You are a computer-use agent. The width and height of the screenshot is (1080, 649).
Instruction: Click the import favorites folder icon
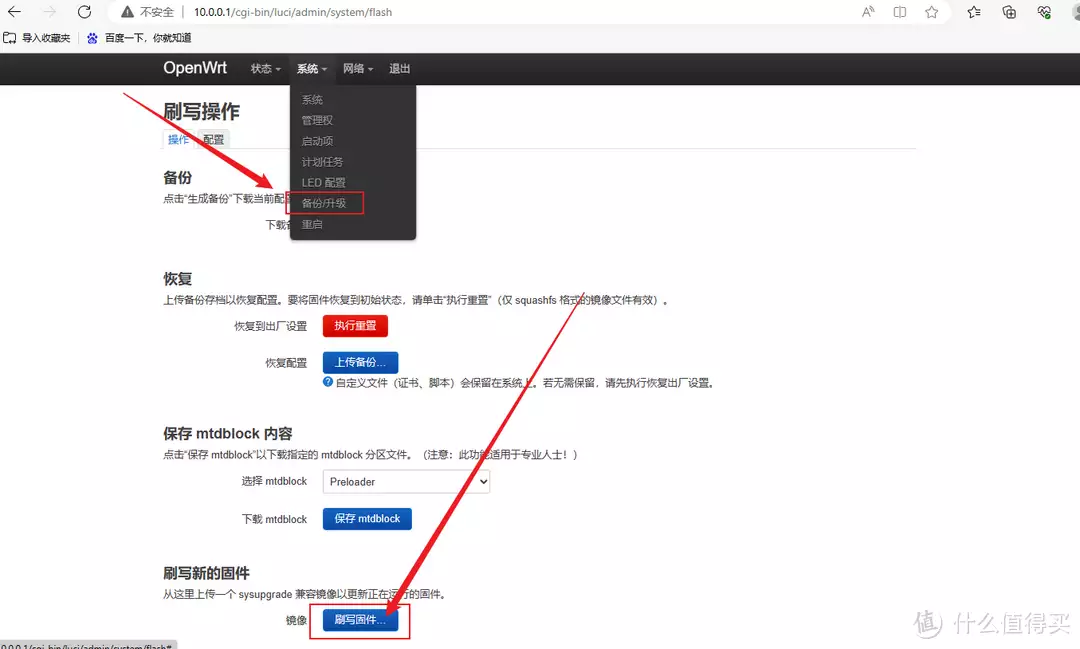point(10,38)
